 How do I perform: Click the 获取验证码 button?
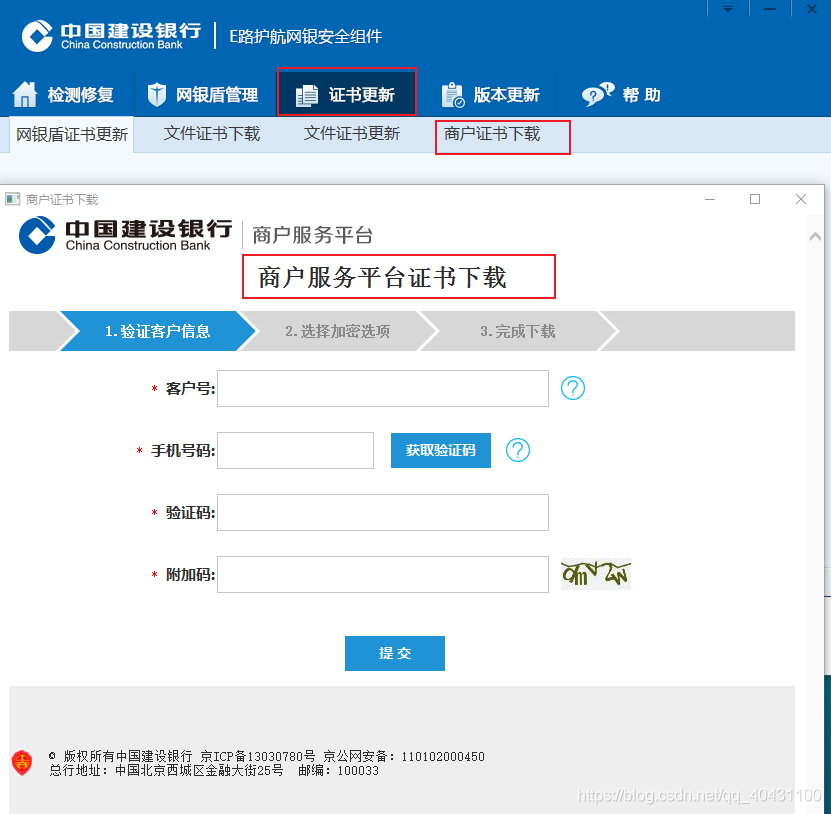pos(441,450)
